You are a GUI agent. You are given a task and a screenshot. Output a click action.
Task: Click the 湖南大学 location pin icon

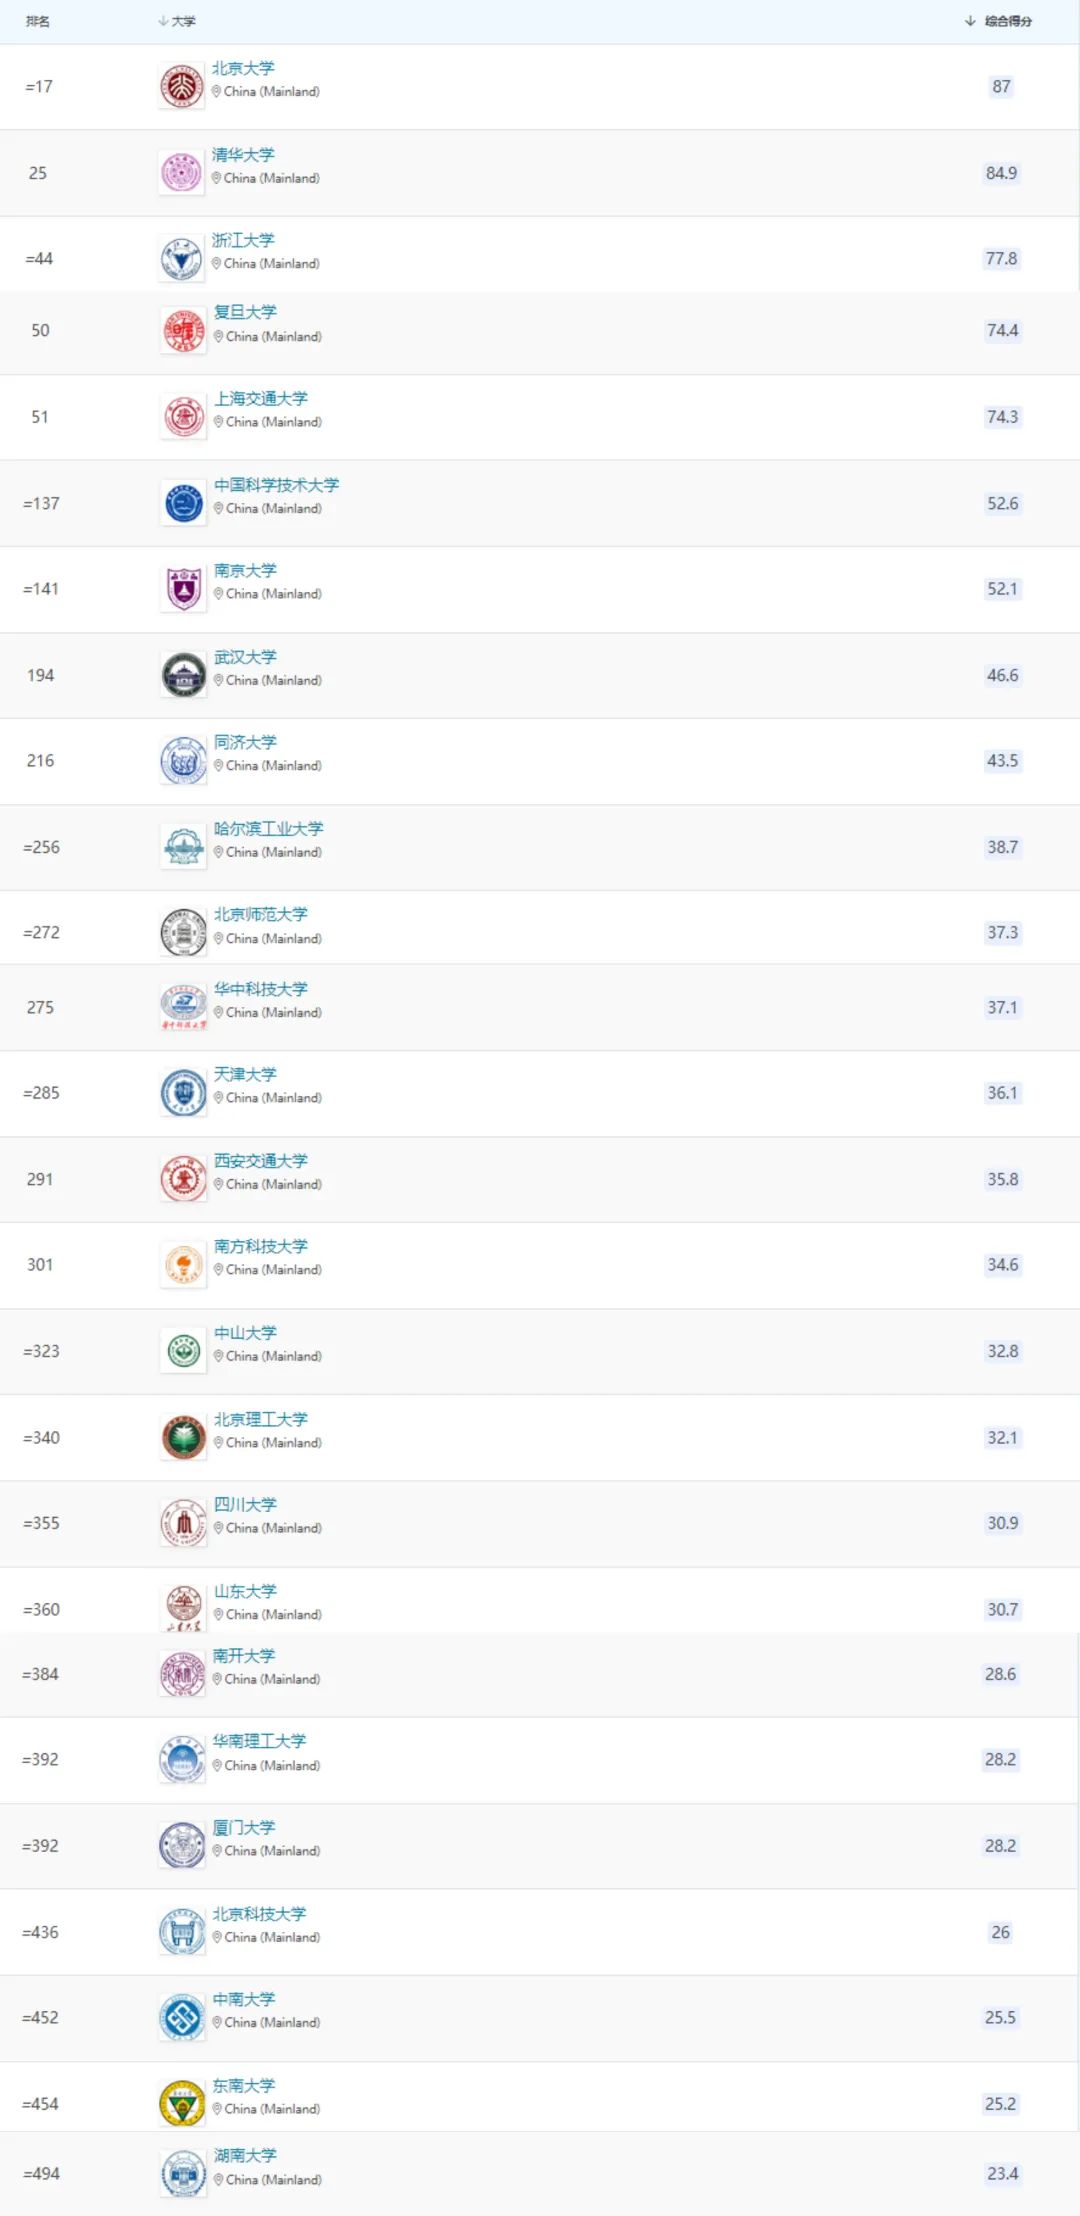pos(218,2180)
